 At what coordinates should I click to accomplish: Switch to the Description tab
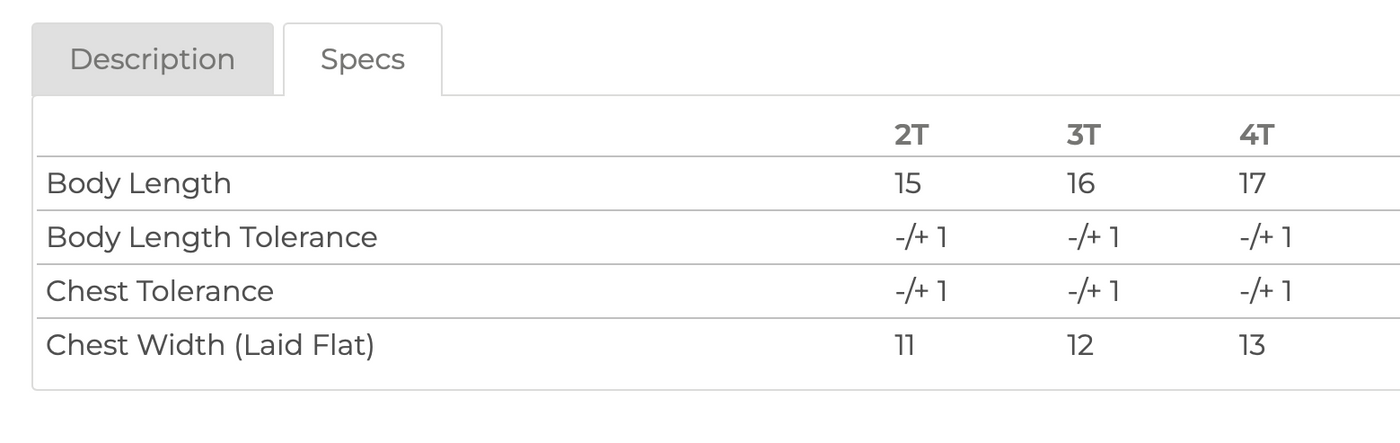tap(152, 59)
